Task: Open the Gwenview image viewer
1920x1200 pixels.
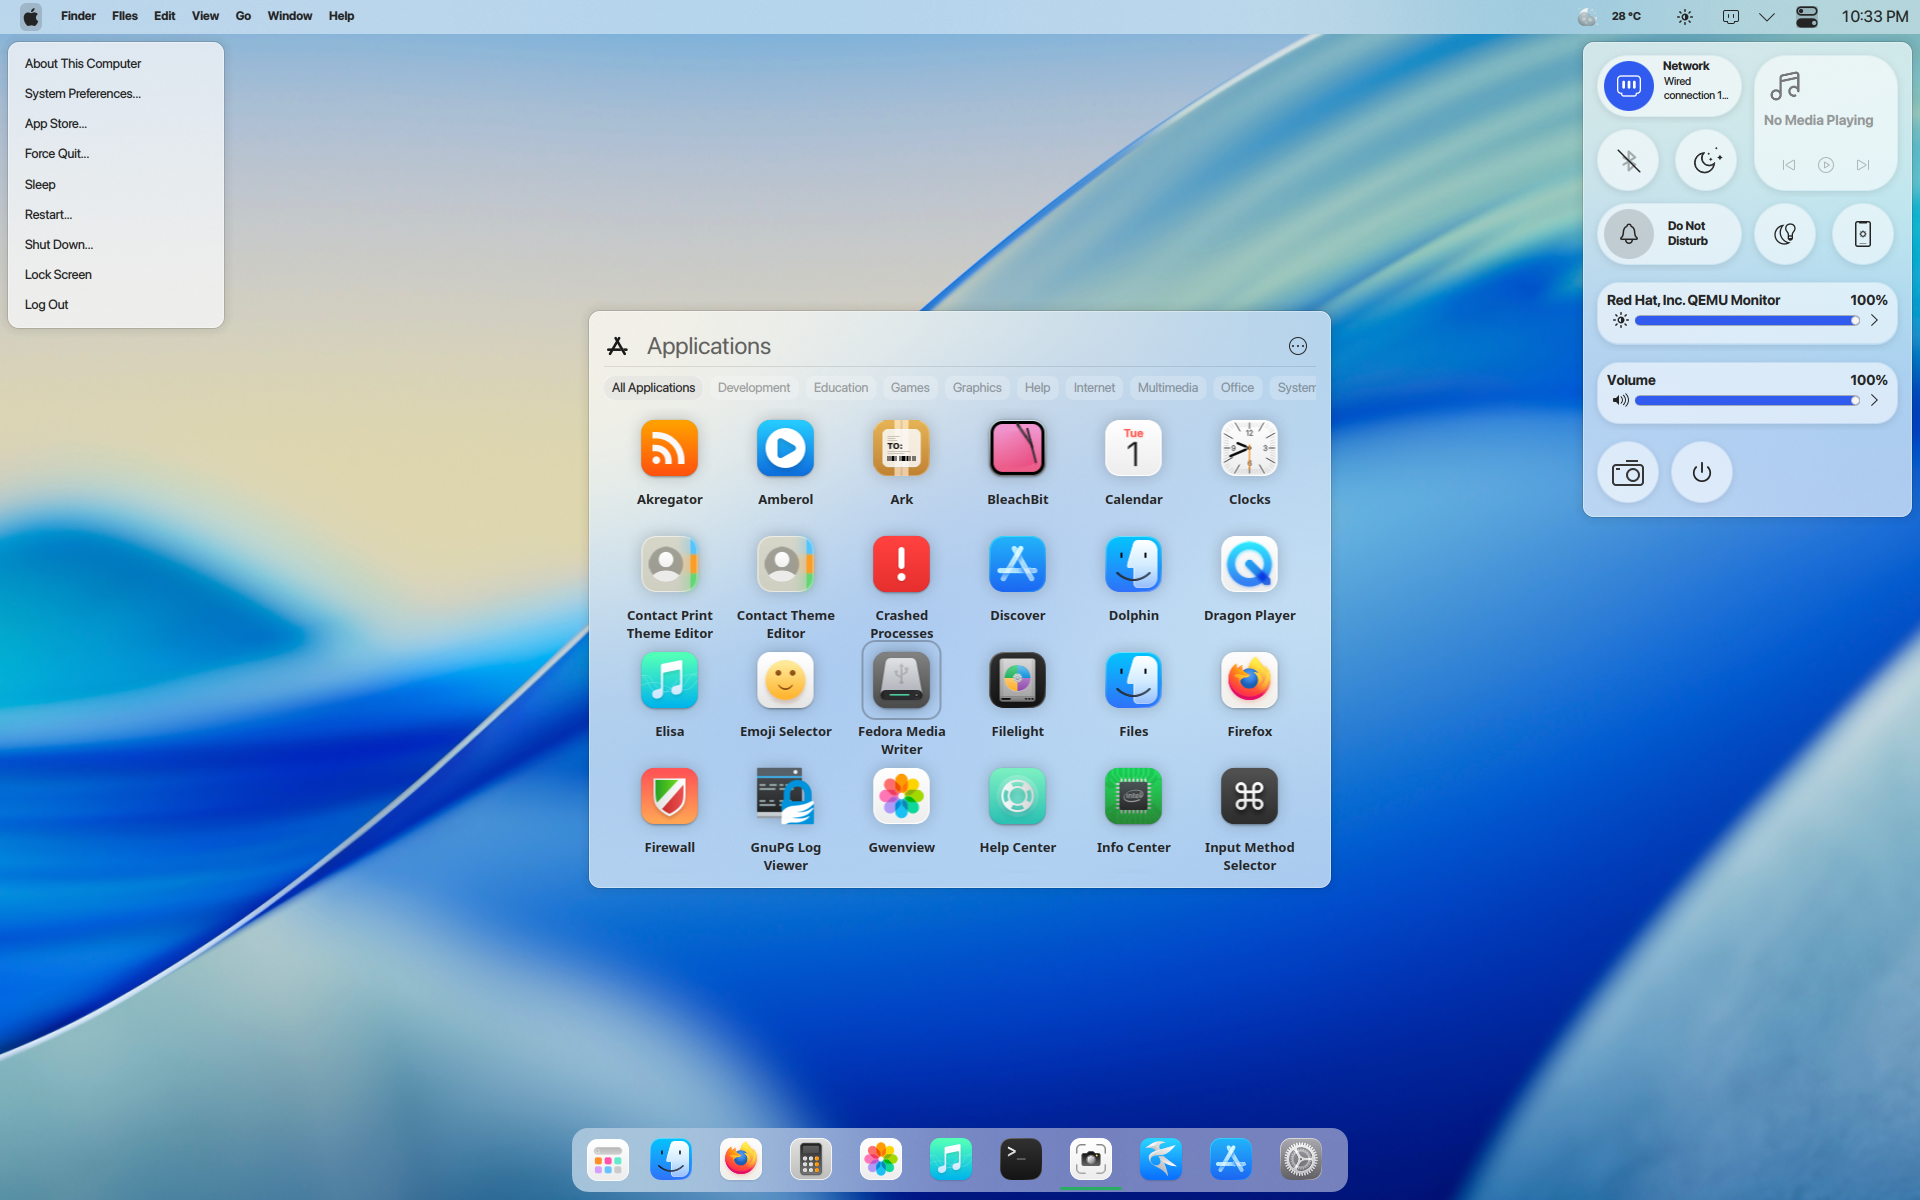Action: pyautogui.click(x=901, y=797)
